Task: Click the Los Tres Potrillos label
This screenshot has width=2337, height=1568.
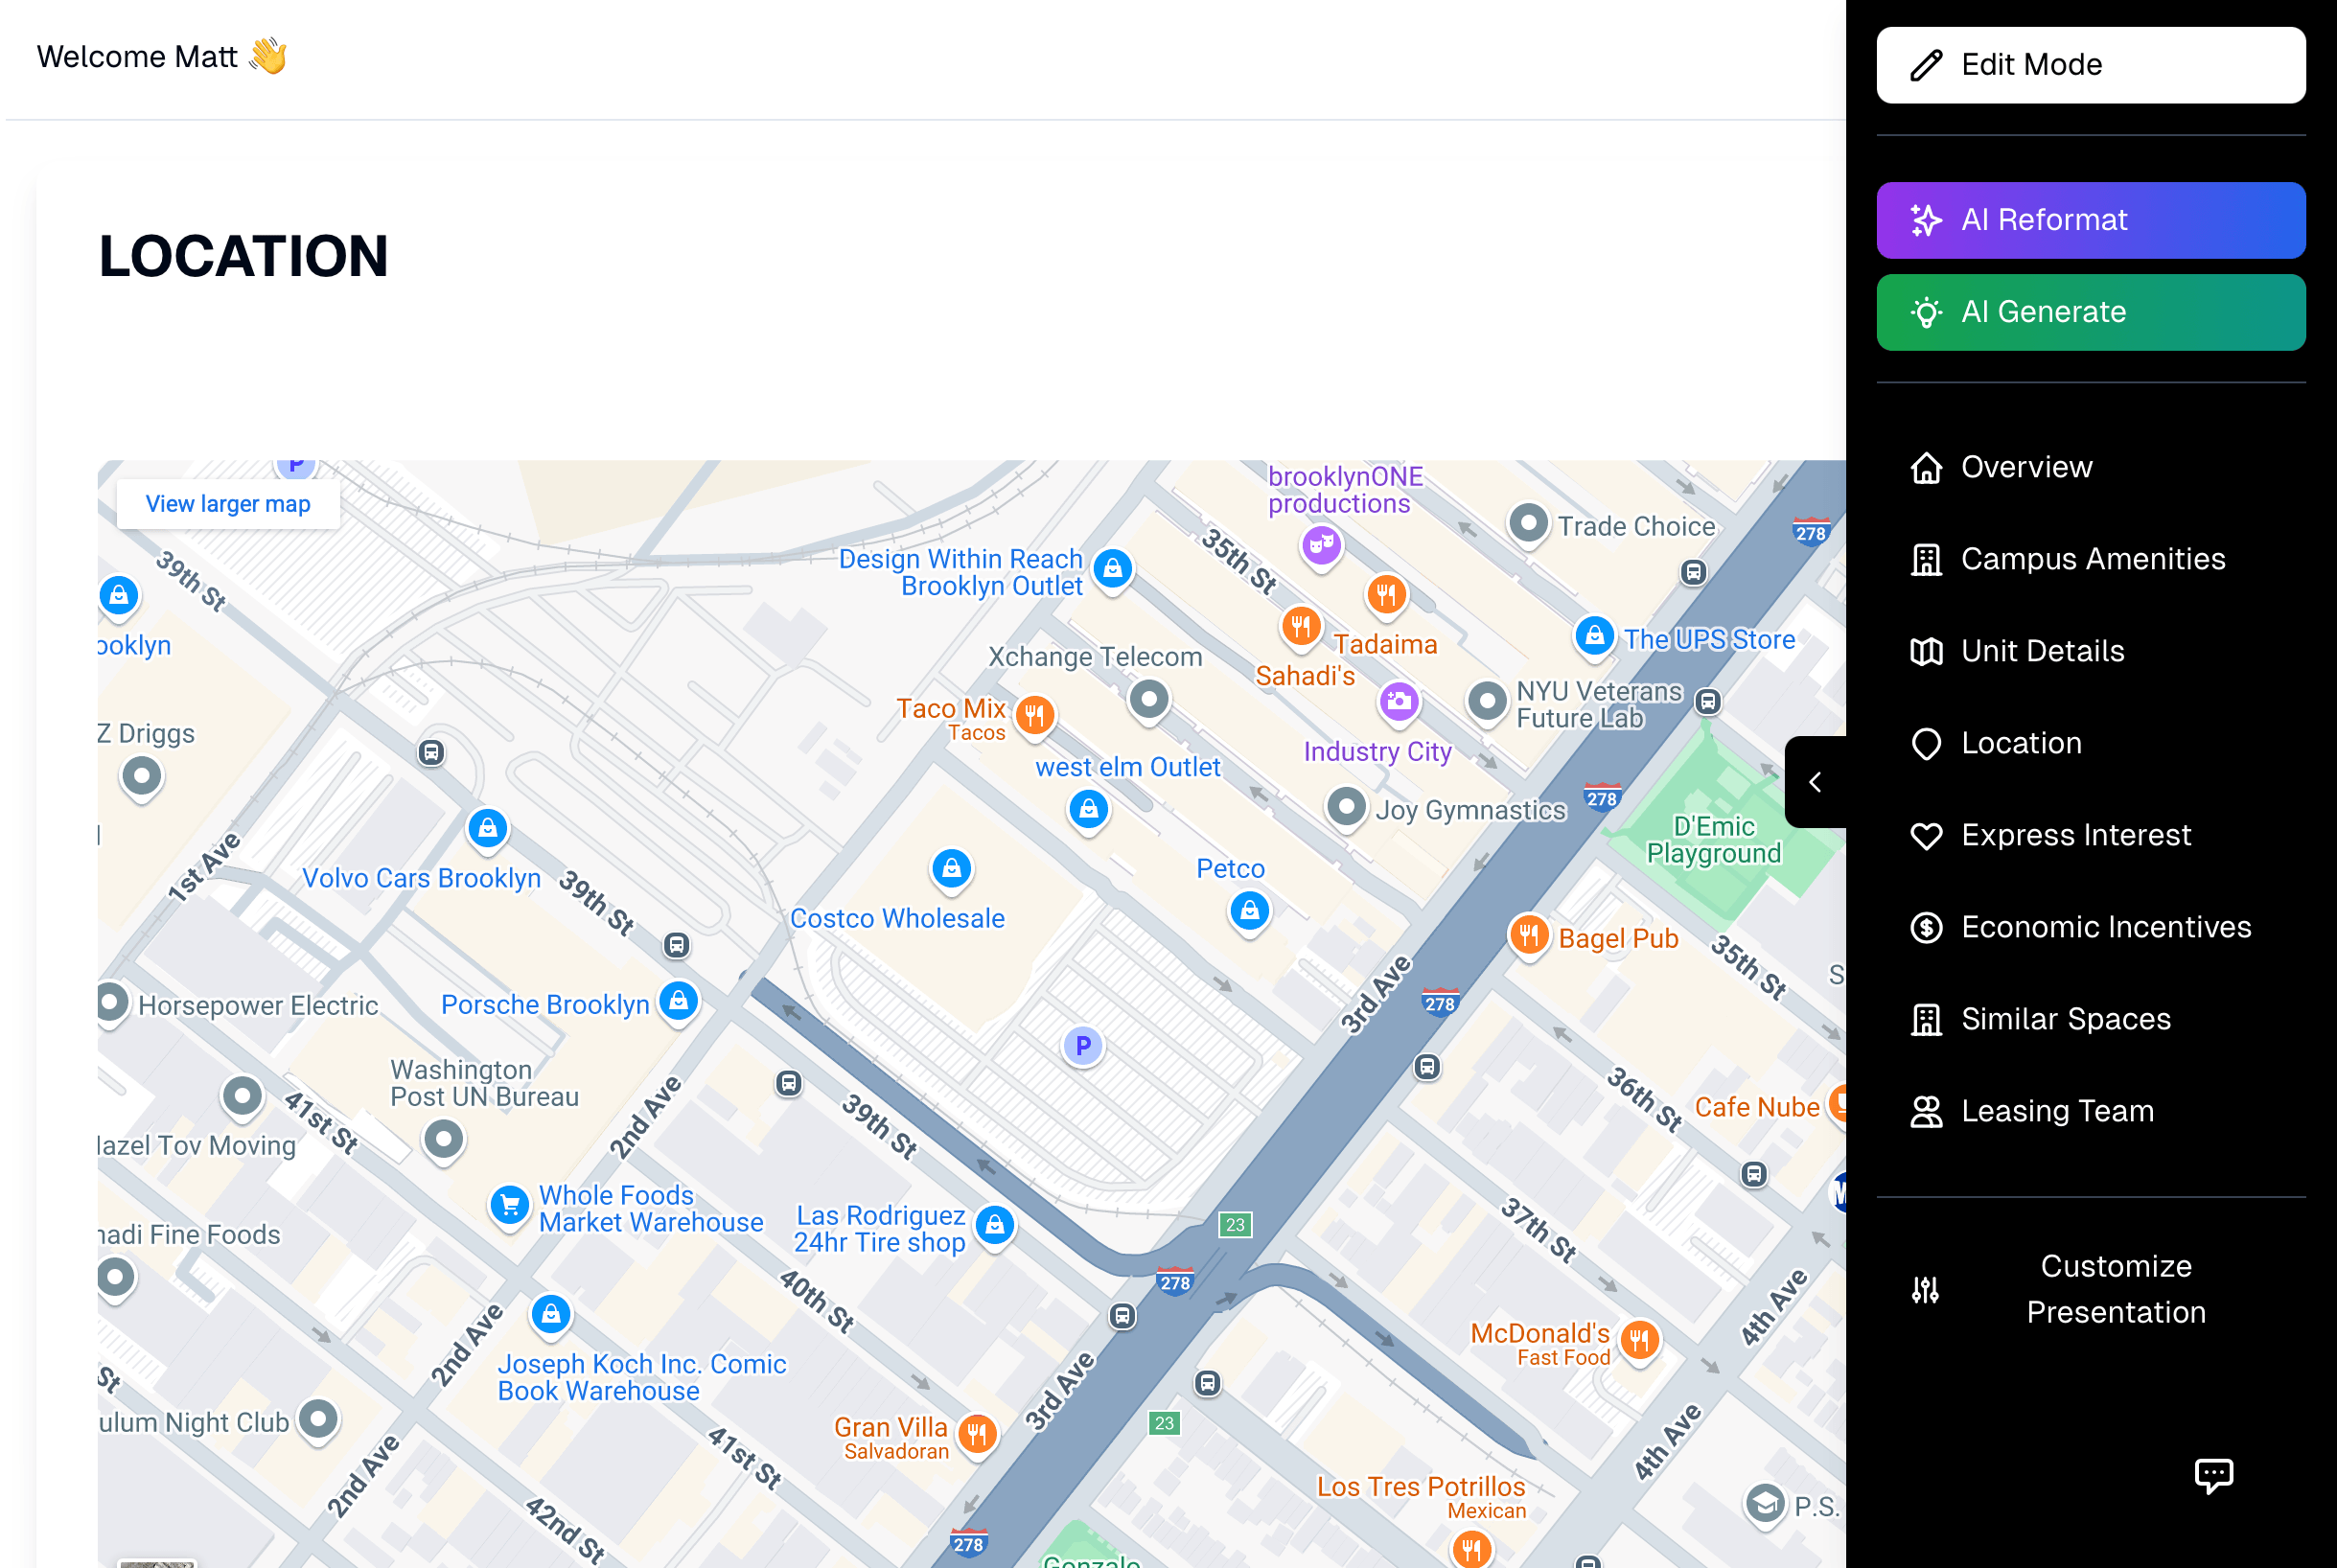Action: coord(1420,1487)
